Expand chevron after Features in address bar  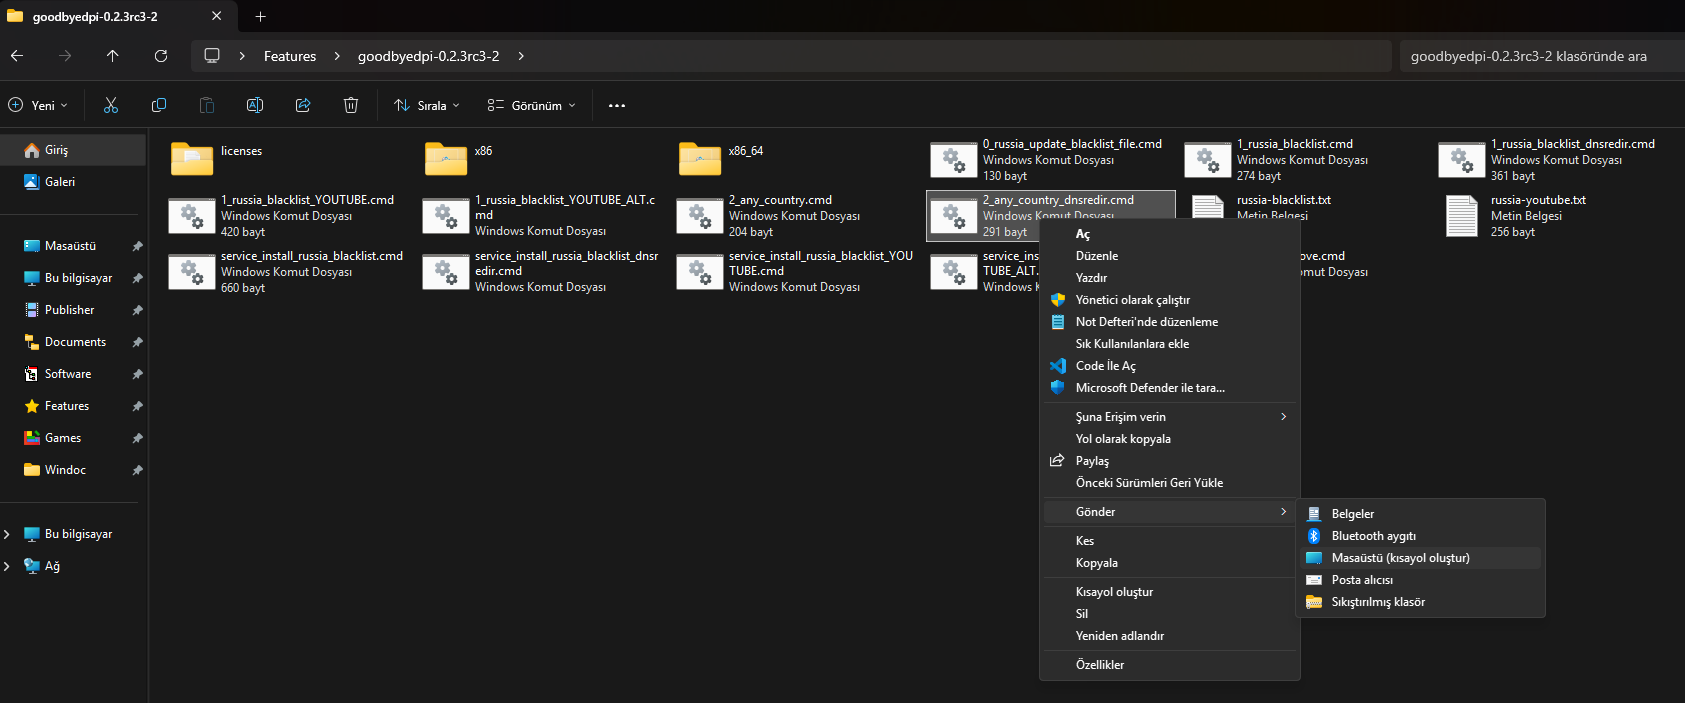(x=337, y=56)
